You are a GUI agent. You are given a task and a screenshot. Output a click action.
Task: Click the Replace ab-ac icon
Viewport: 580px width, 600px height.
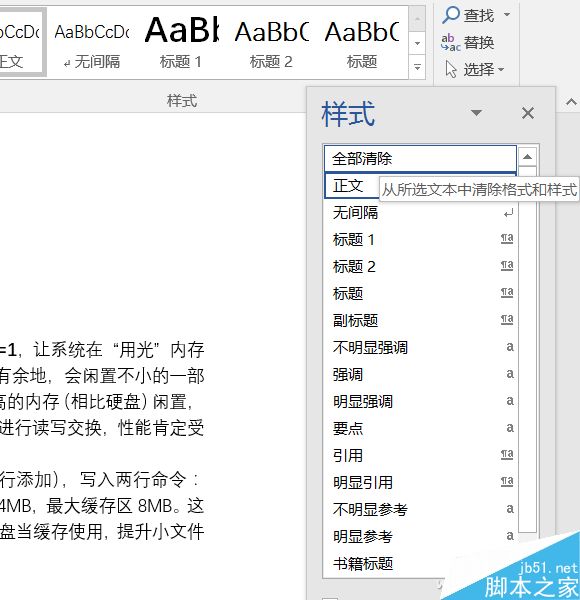[450, 42]
